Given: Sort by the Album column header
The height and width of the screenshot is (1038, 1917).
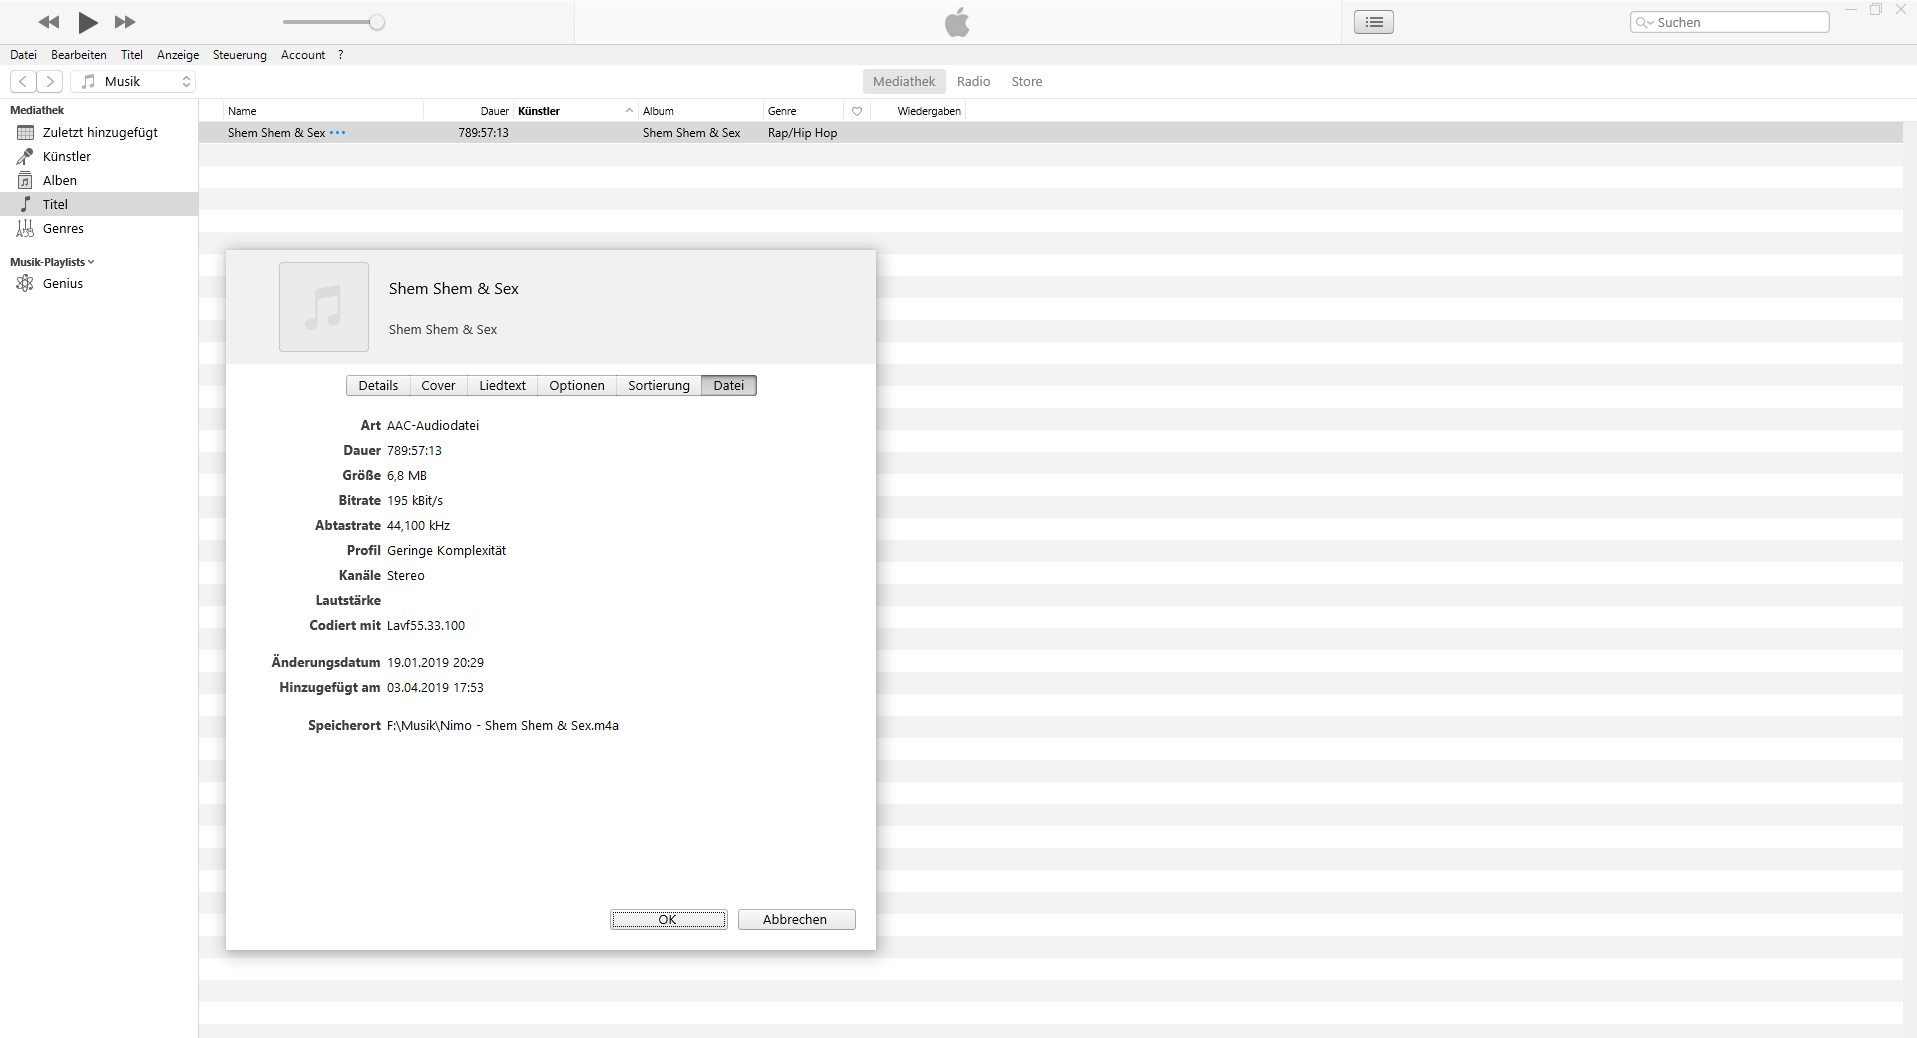Looking at the screenshot, I should tap(701, 111).
